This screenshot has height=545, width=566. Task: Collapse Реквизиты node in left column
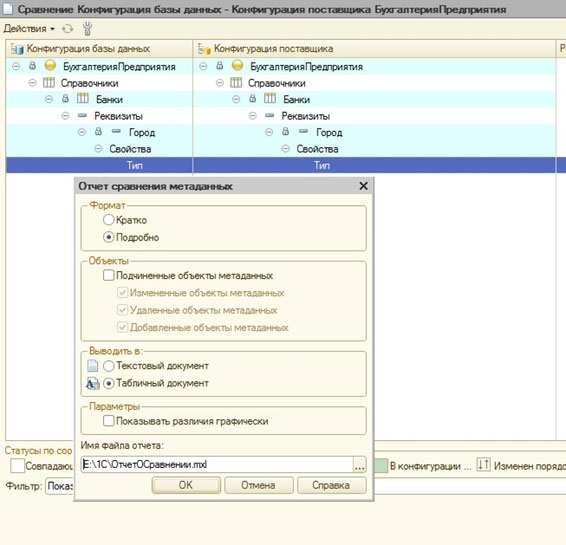[x=65, y=116]
